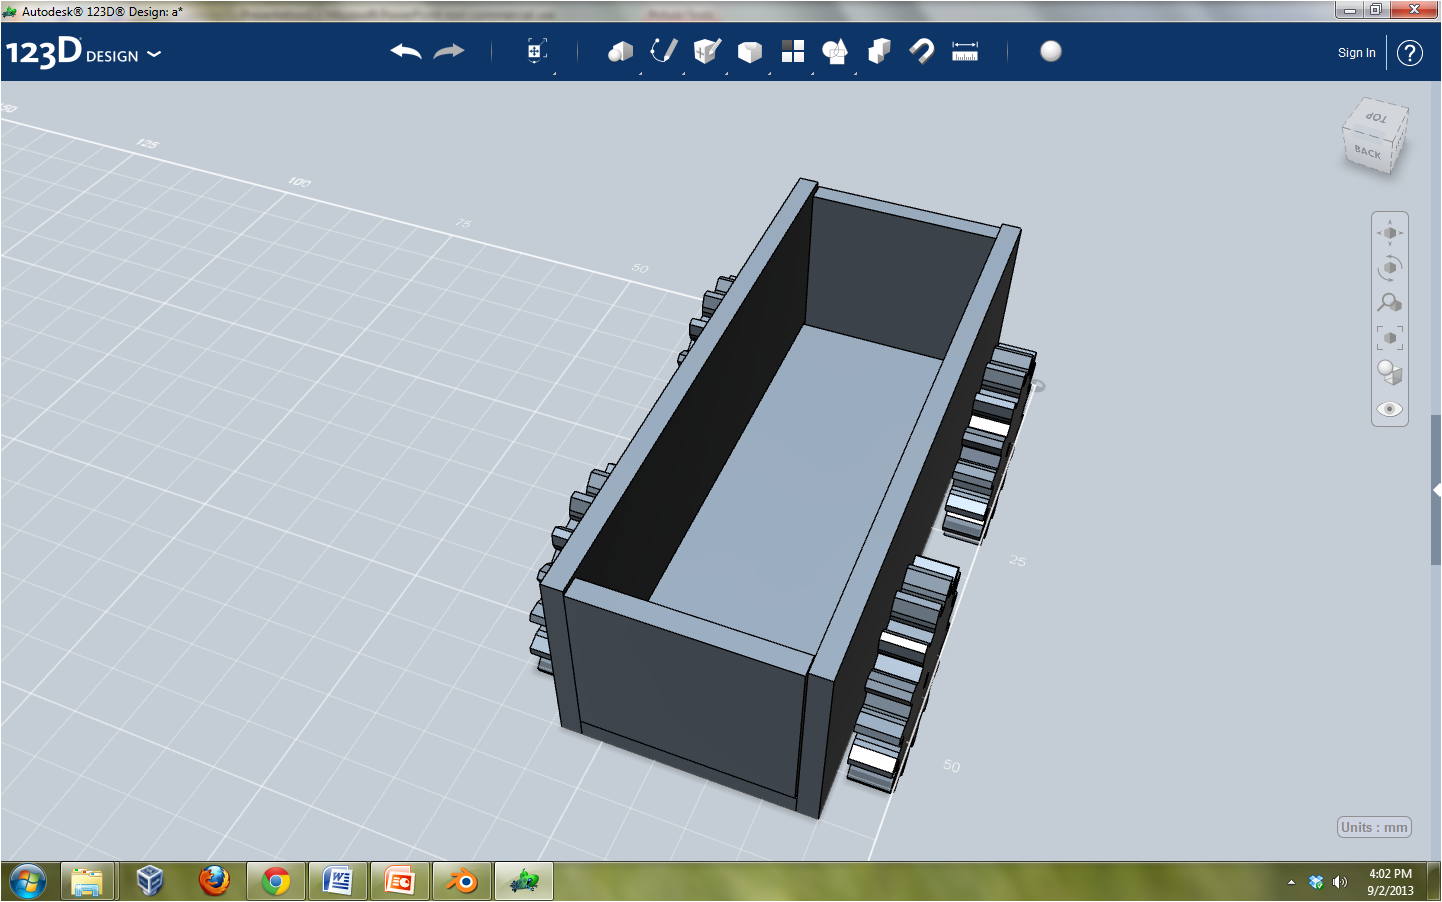Undo the last action

tap(406, 52)
